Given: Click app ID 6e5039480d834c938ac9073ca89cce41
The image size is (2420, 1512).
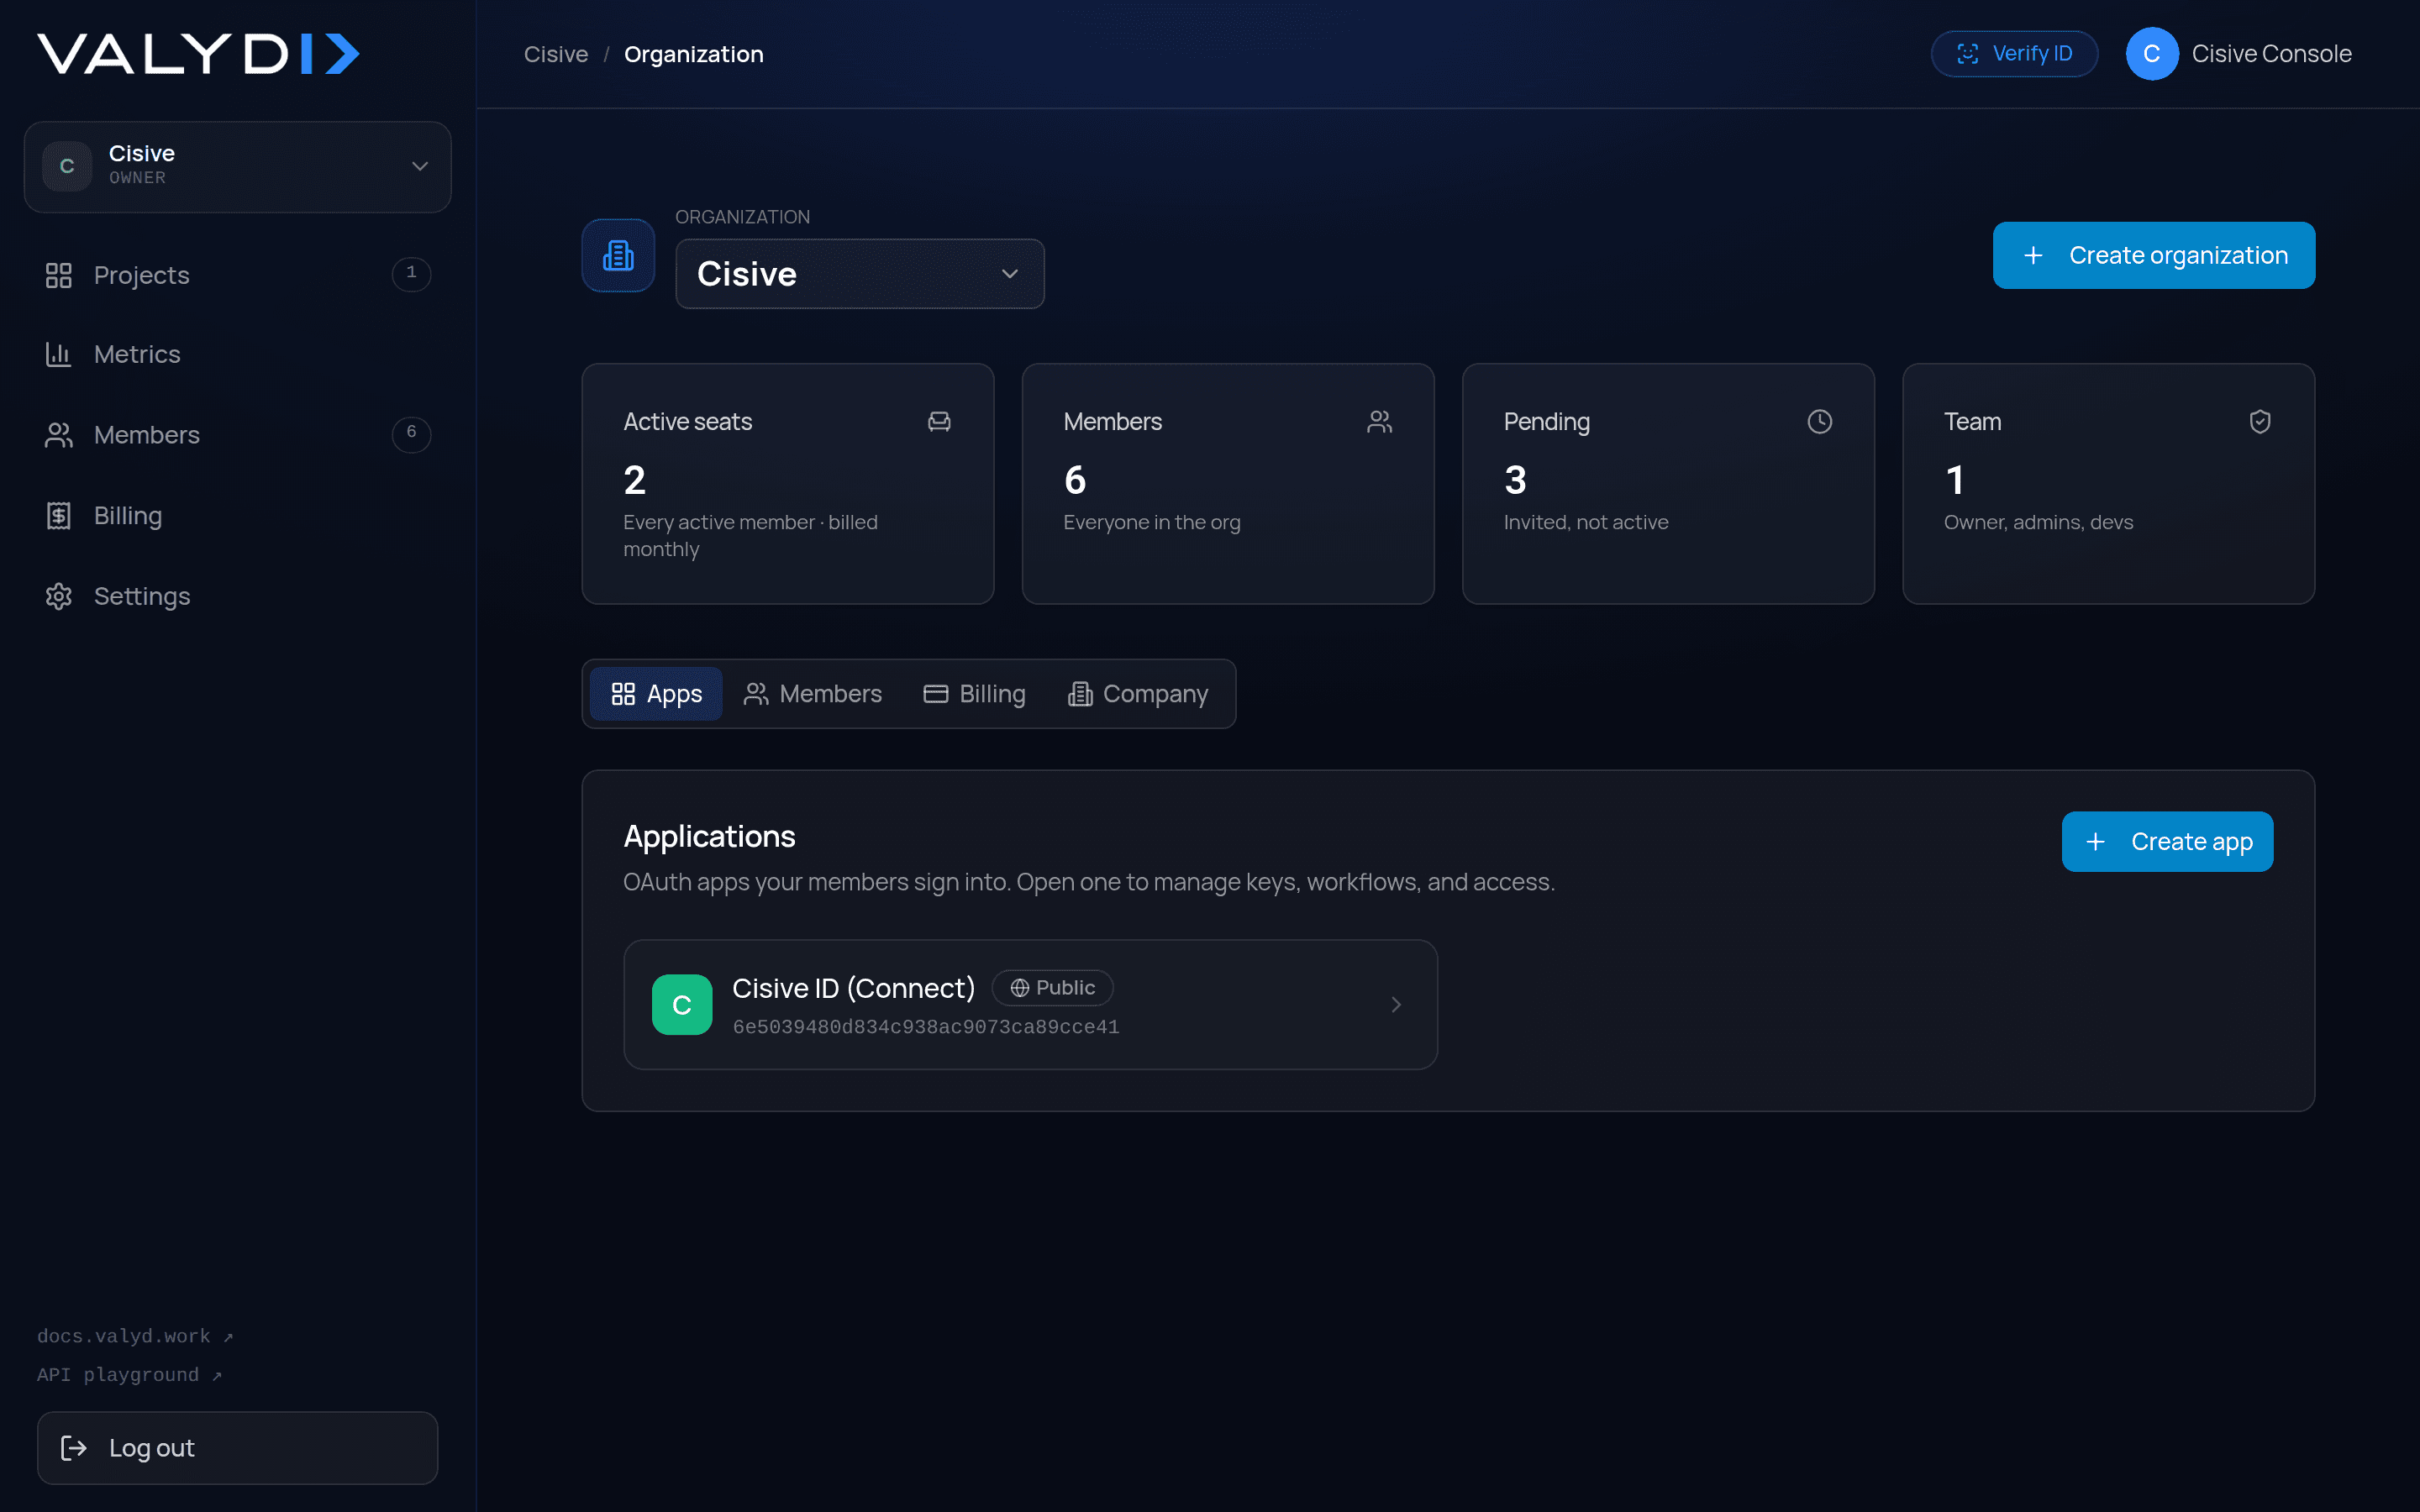Looking at the screenshot, I should point(926,1027).
